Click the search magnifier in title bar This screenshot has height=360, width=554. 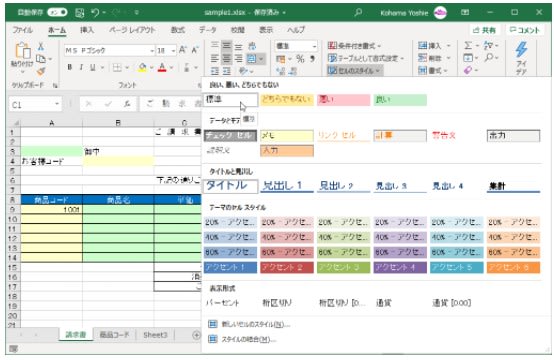point(358,13)
